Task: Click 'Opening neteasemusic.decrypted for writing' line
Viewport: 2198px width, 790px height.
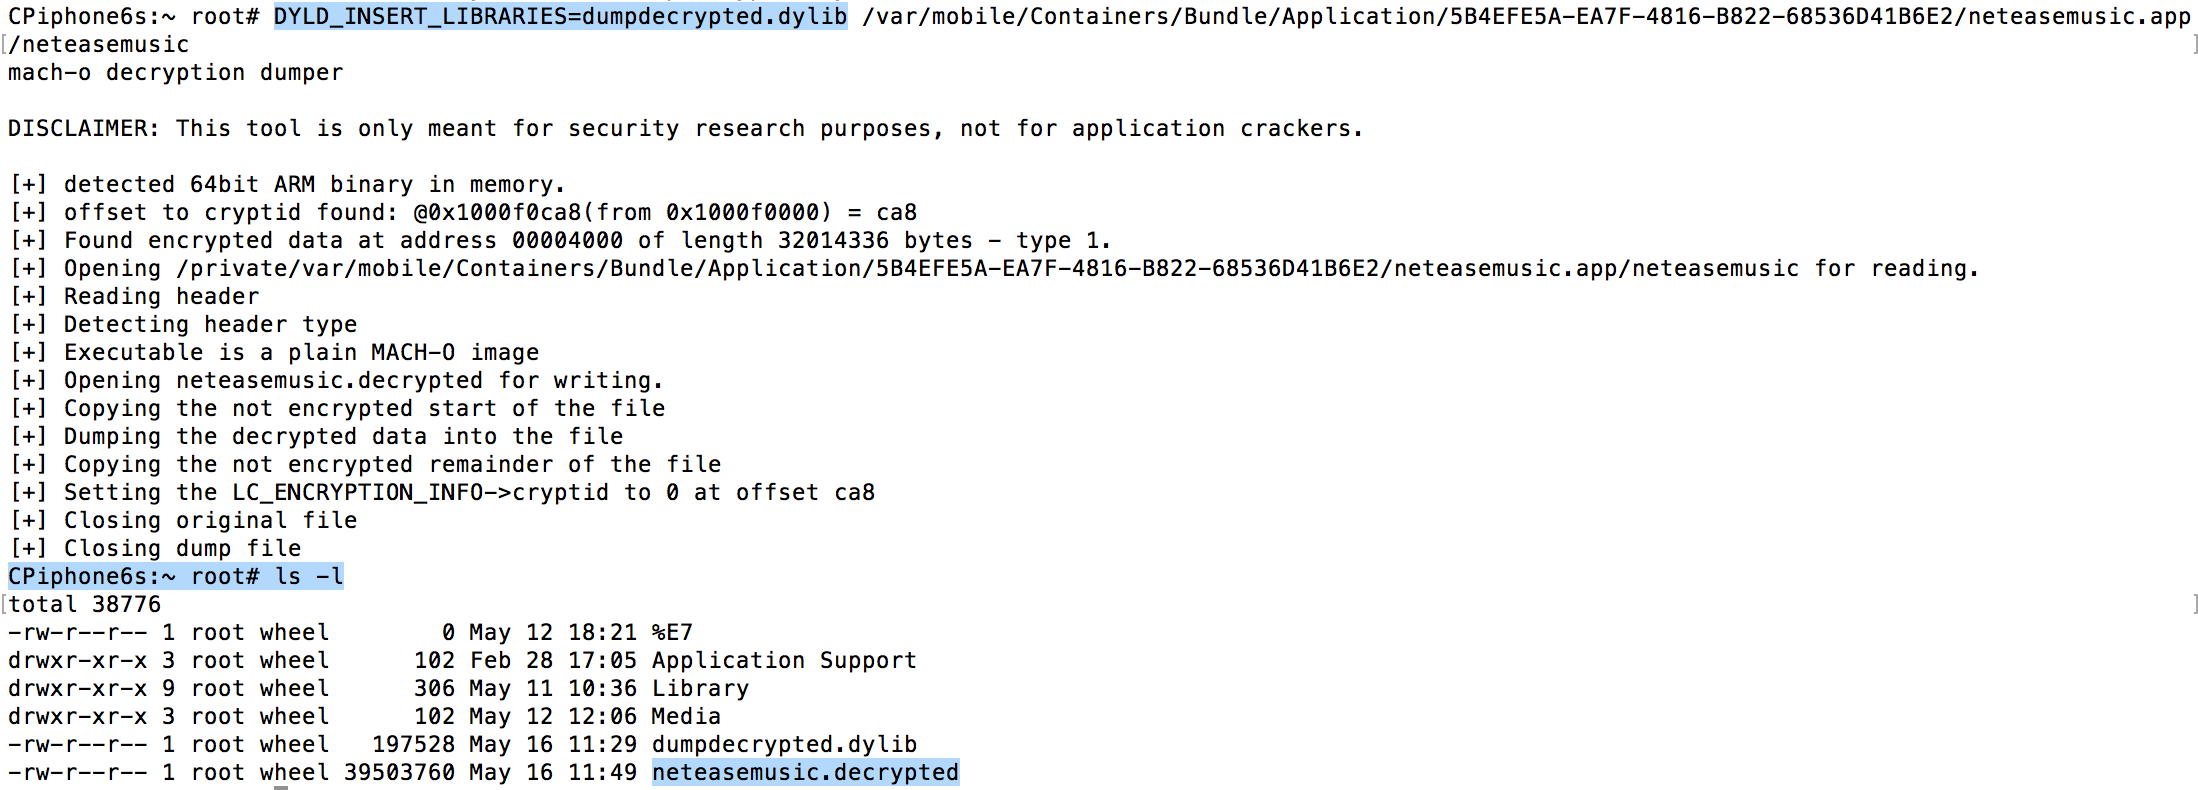Action: 363,381
